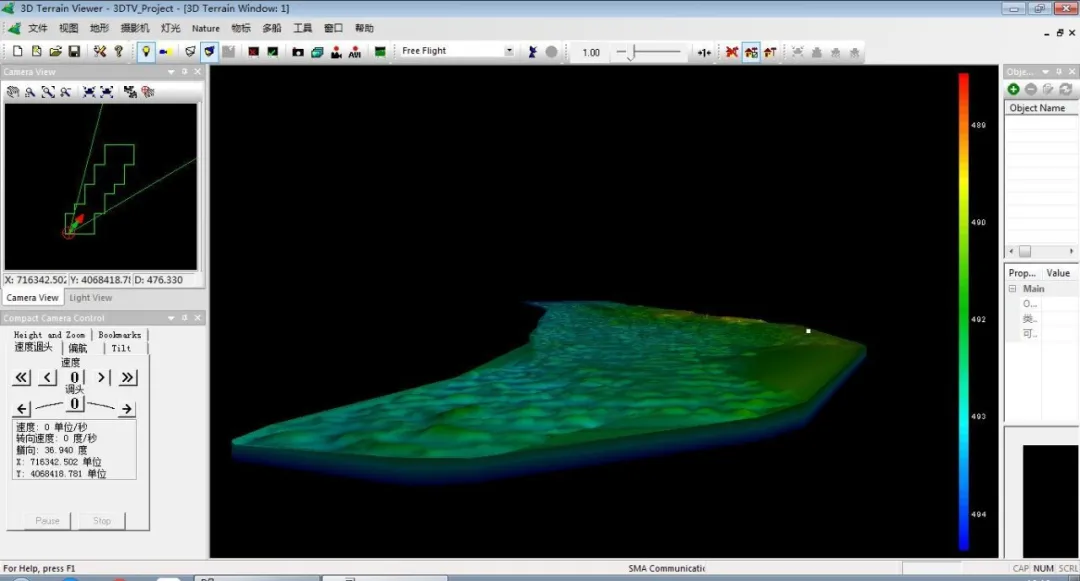Click the first blue camera-fit icon in Camera View
The height and width of the screenshot is (581, 1080).
click(89, 92)
